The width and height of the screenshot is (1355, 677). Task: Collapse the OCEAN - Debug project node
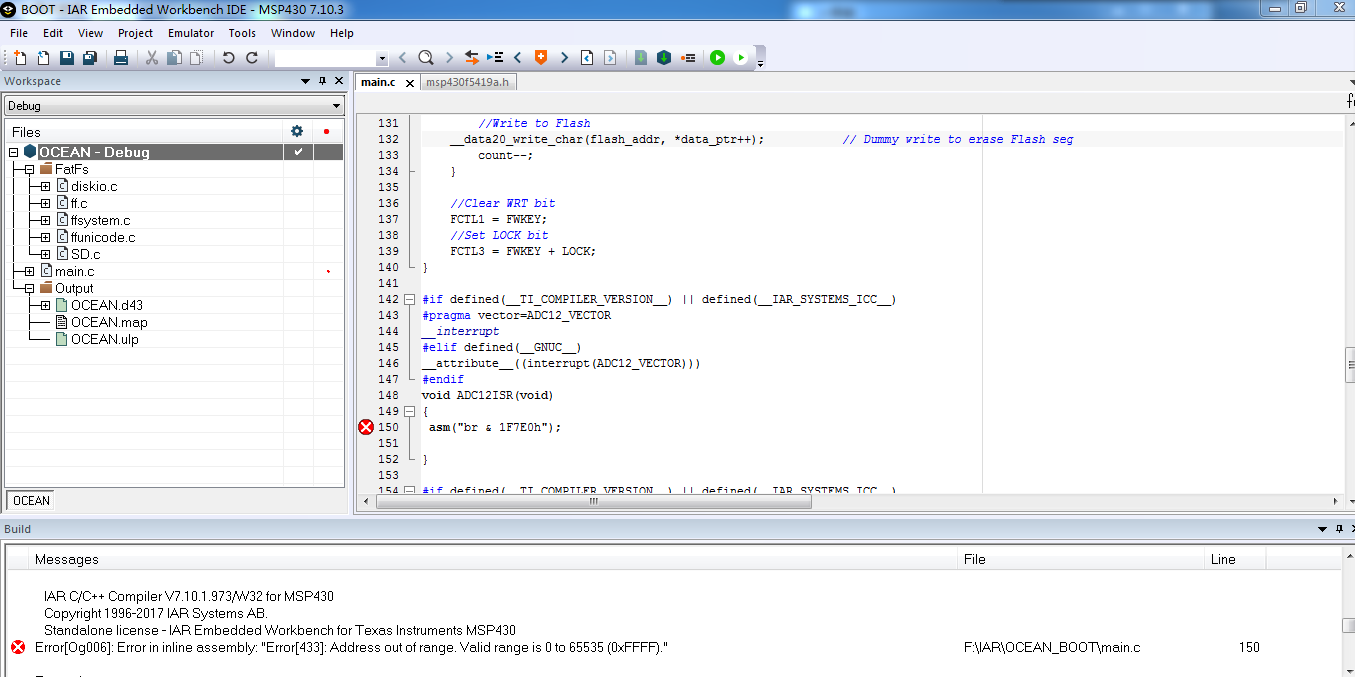pos(13,152)
